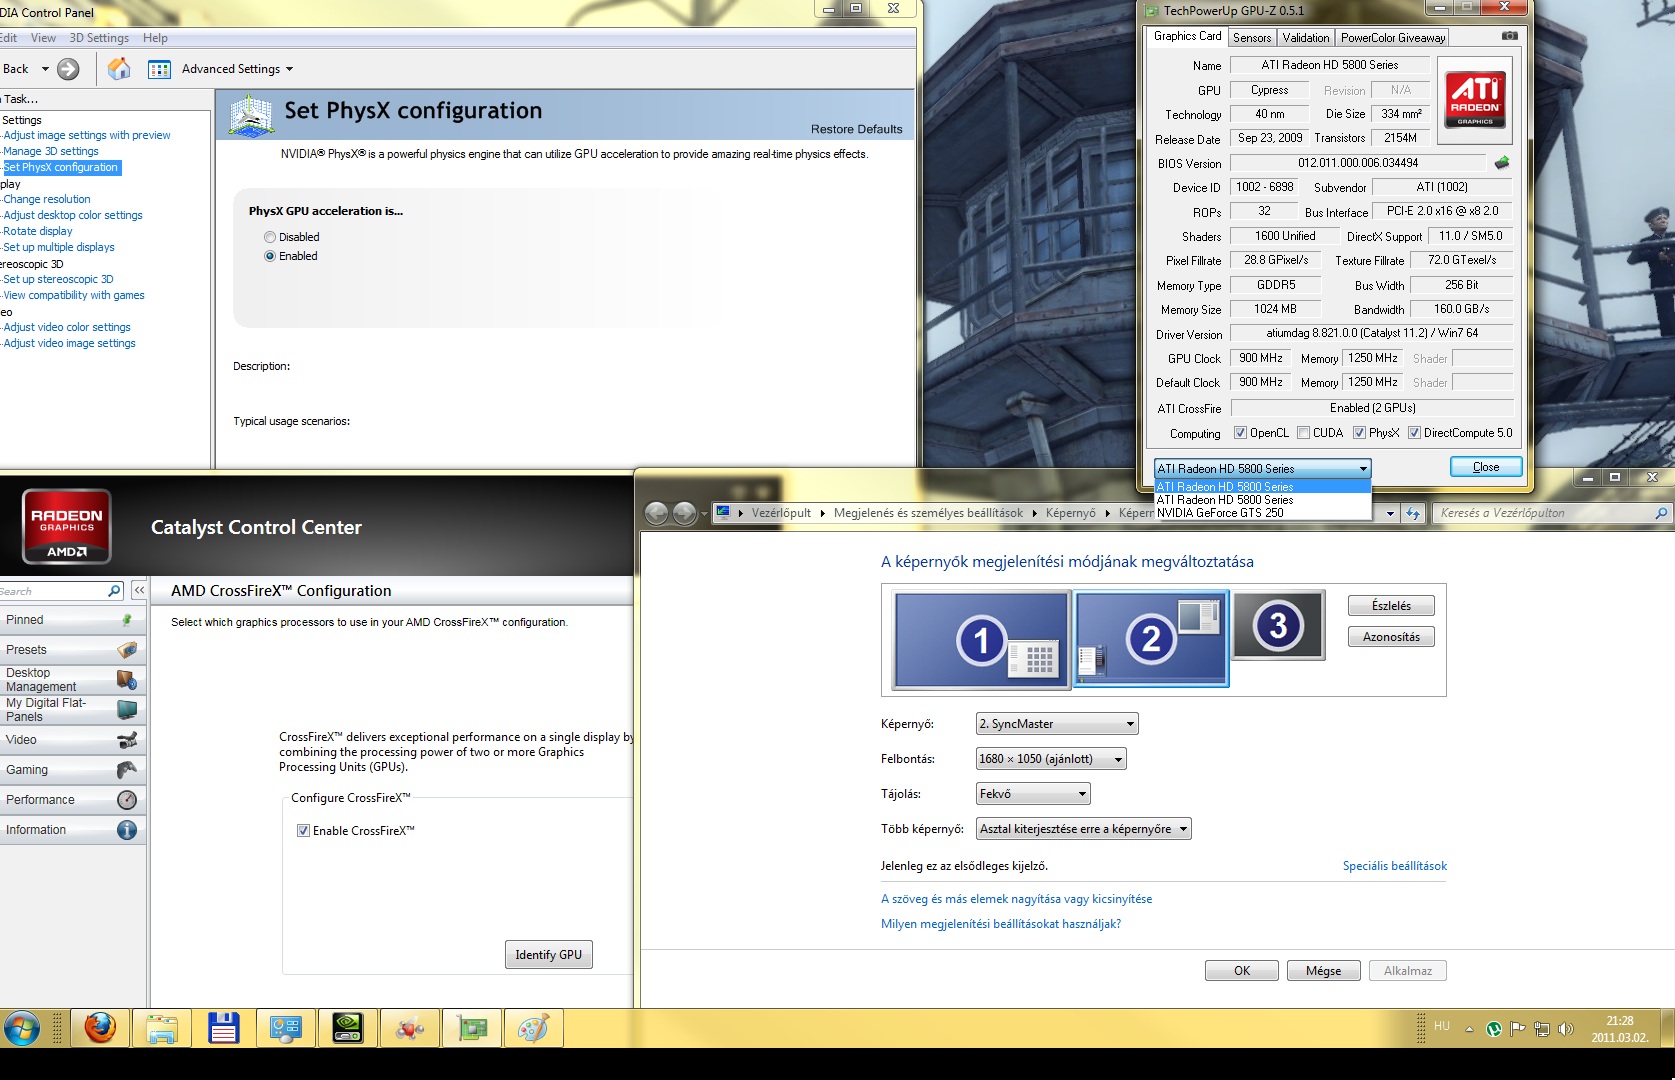The width and height of the screenshot is (1675, 1080).
Task: Expand the Advanced Settings dropdown
Action: point(289,70)
